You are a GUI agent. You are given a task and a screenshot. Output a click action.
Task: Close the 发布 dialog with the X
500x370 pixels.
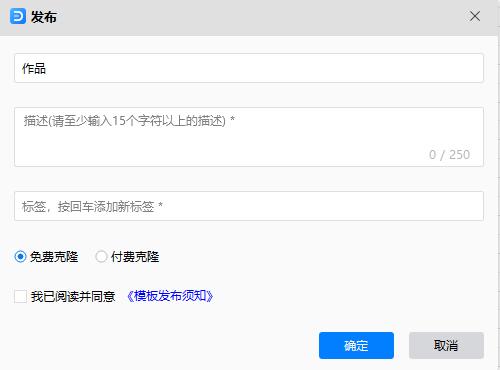click(475, 16)
